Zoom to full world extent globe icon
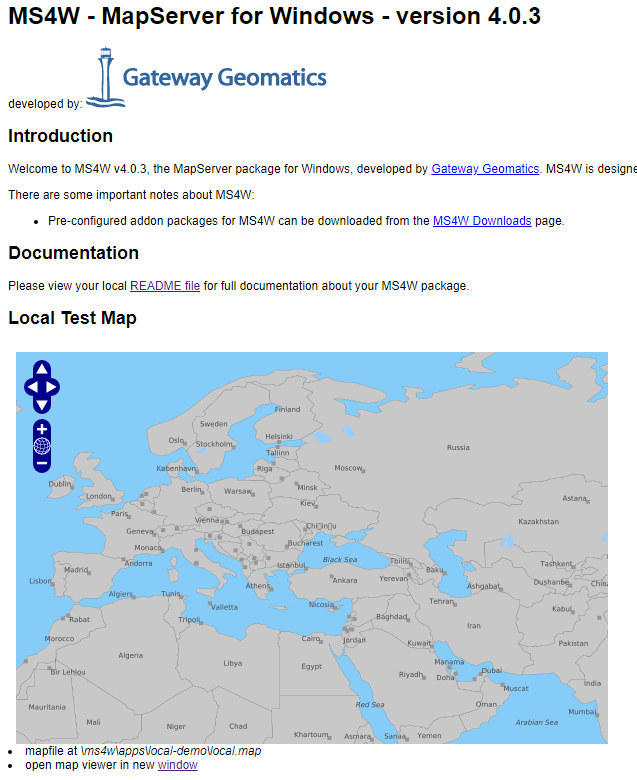This screenshot has height=780, width=637. [x=42, y=446]
